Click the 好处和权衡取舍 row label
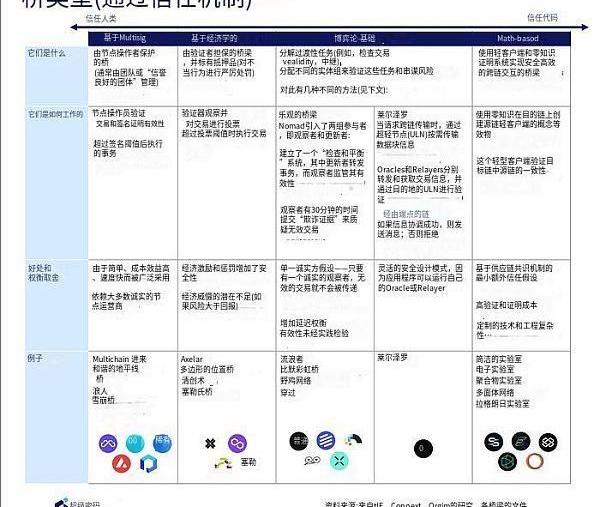This screenshot has height=507, width=600. [46, 274]
